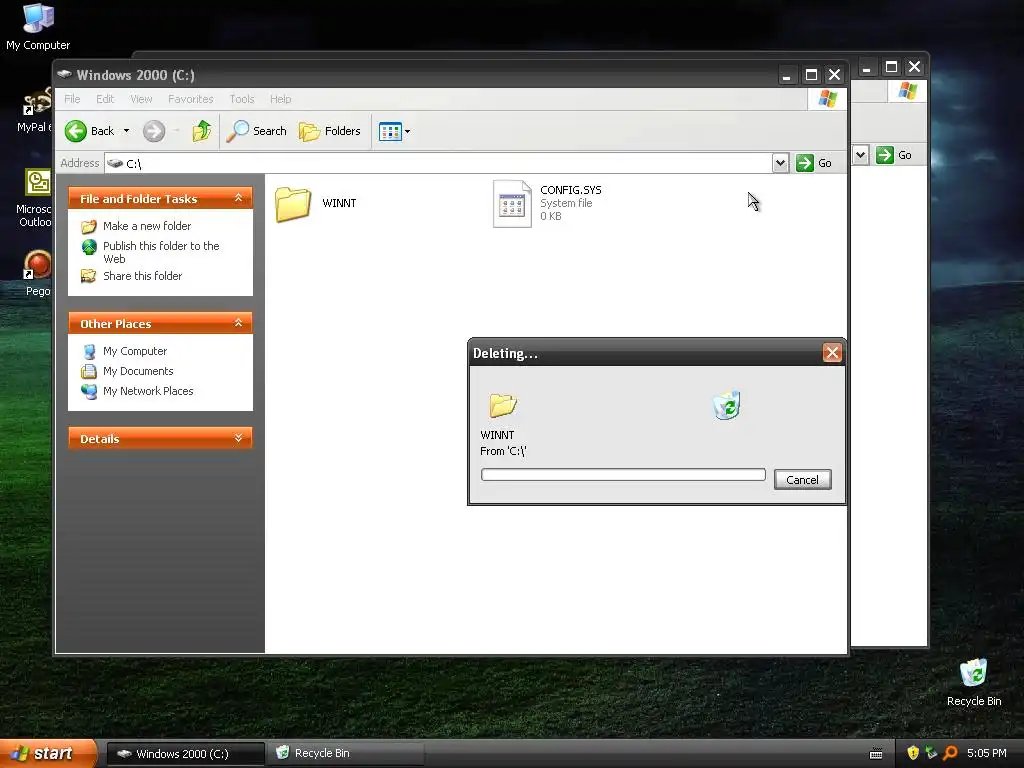Image resolution: width=1024 pixels, height=768 pixels.
Task: Expand the Details panel
Action: 238,438
